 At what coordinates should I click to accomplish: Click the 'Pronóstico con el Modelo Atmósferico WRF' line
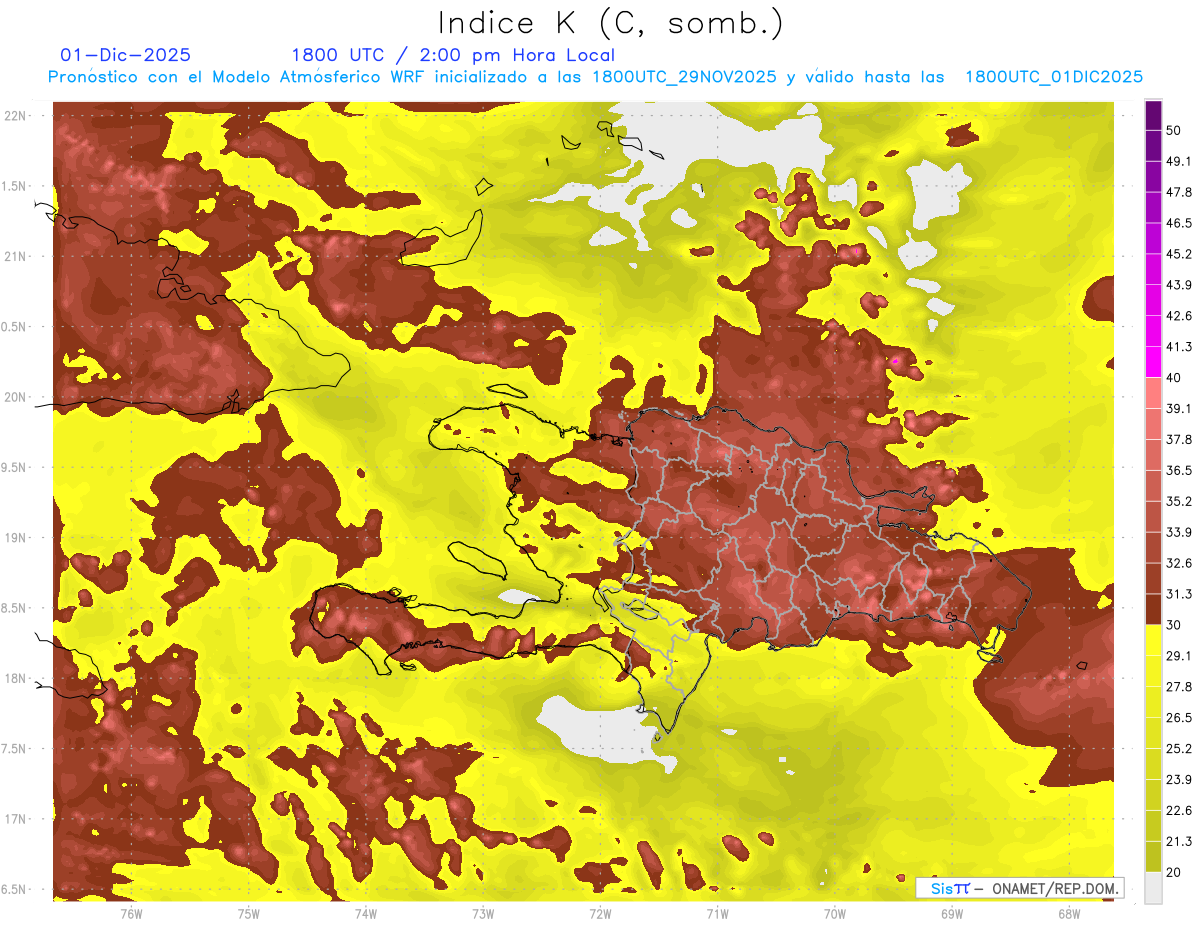coord(595,77)
